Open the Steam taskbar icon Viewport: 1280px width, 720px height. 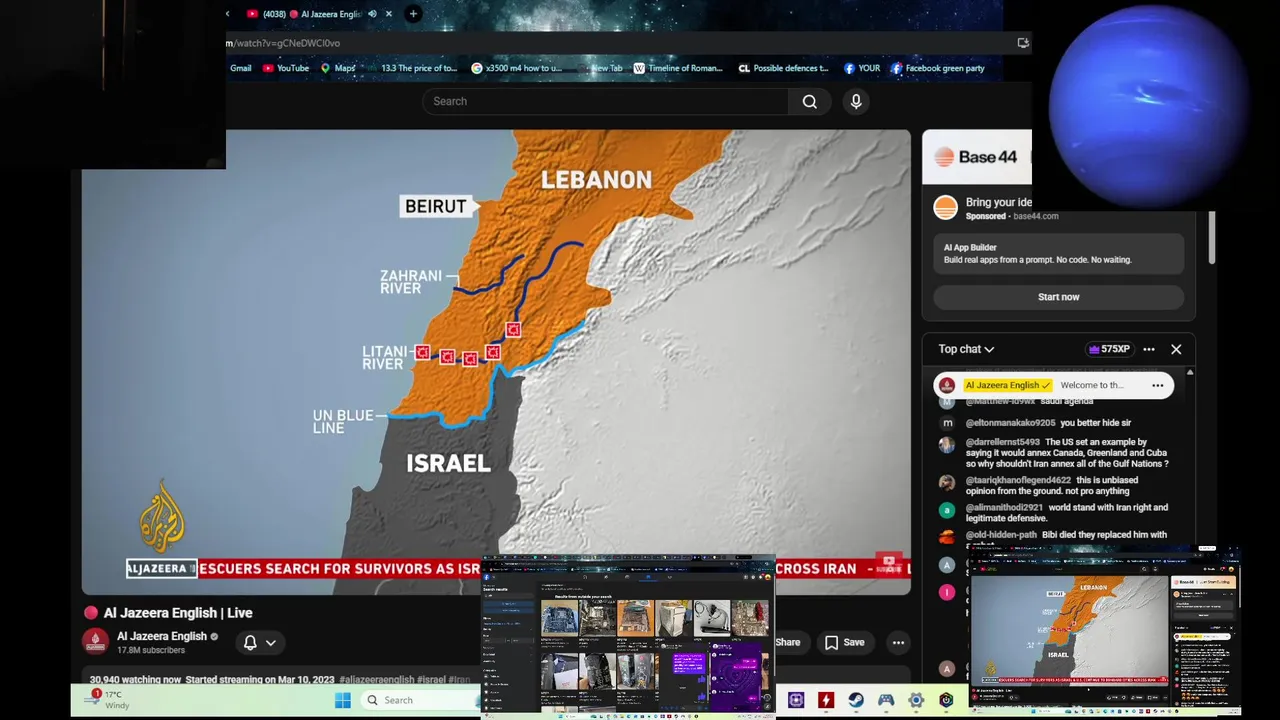click(856, 700)
